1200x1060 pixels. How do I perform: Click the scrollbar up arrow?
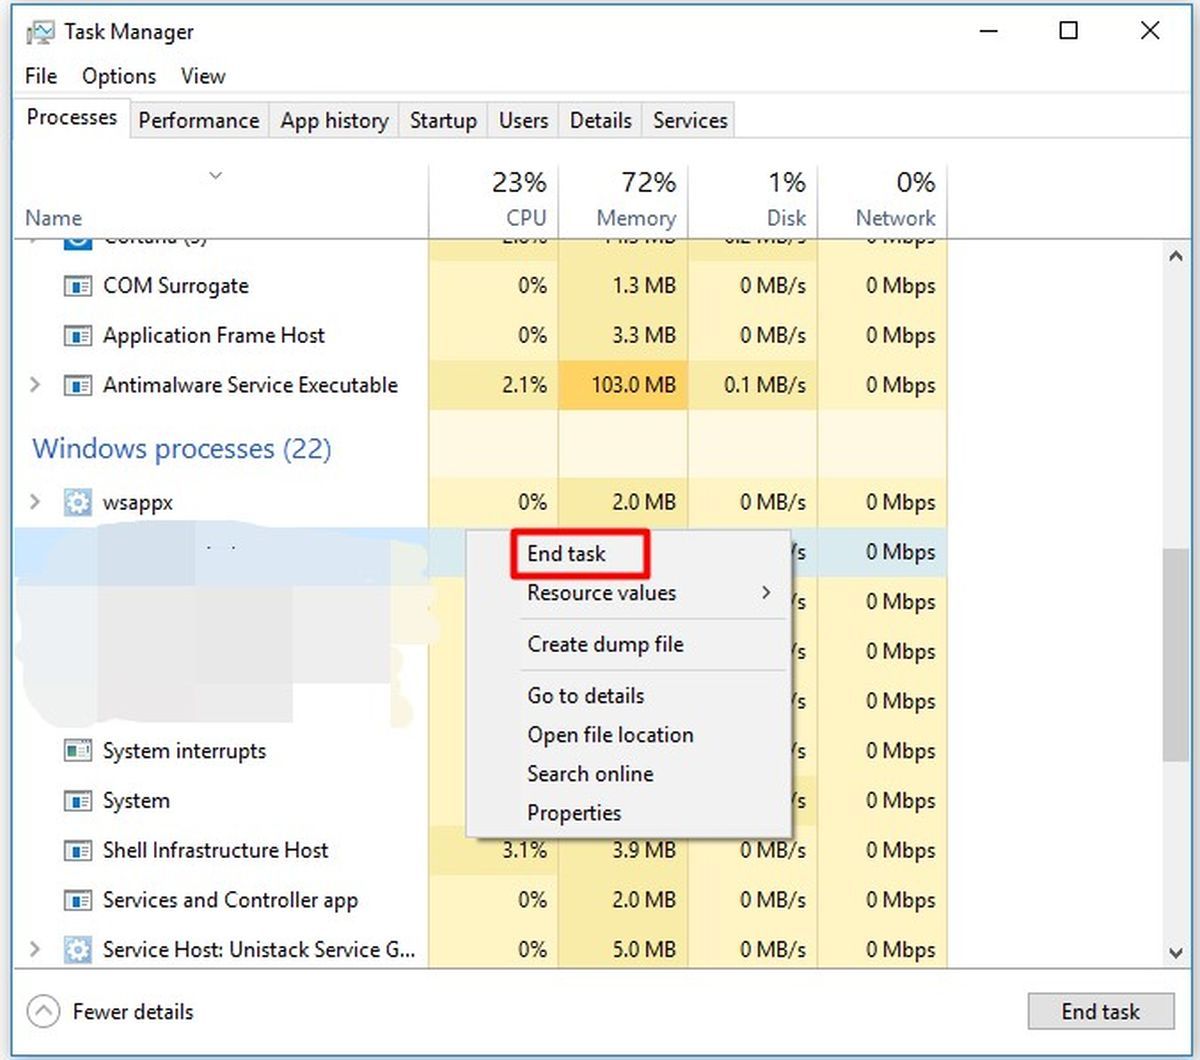click(x=1176, y=257)
